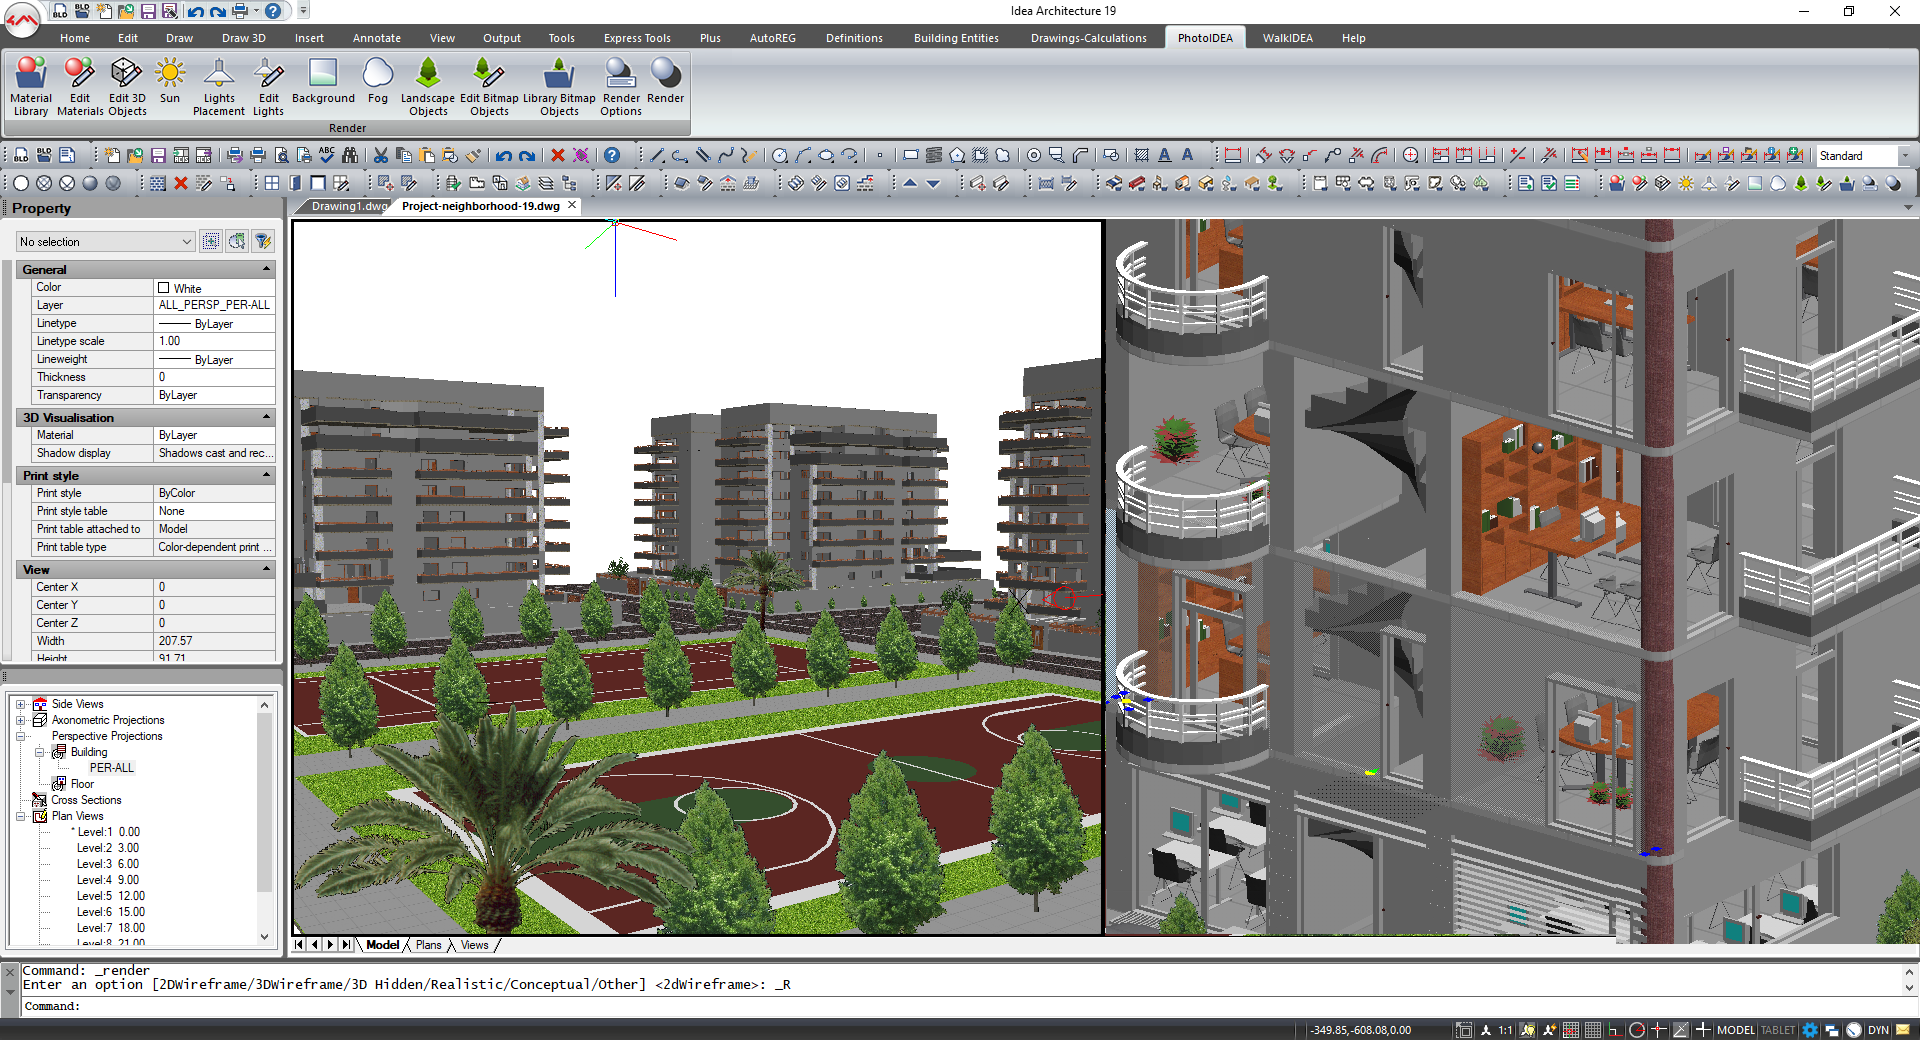Viewport: 1920px width, 1040px height.
Task: Toggle DYN dynamic input in status bar
Action: (x=1878, y=1030)
